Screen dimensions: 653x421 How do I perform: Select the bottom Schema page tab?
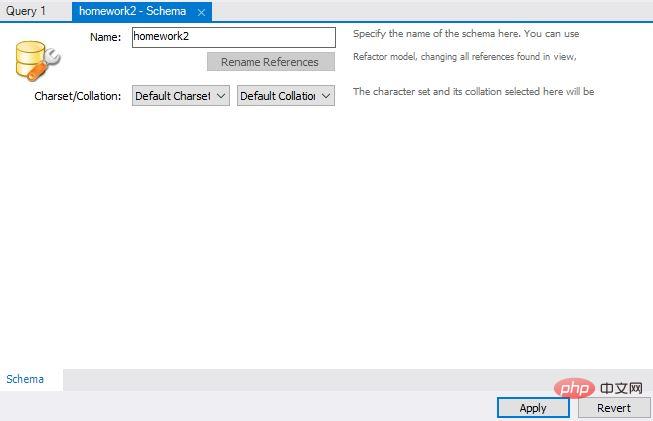[25, 379]
